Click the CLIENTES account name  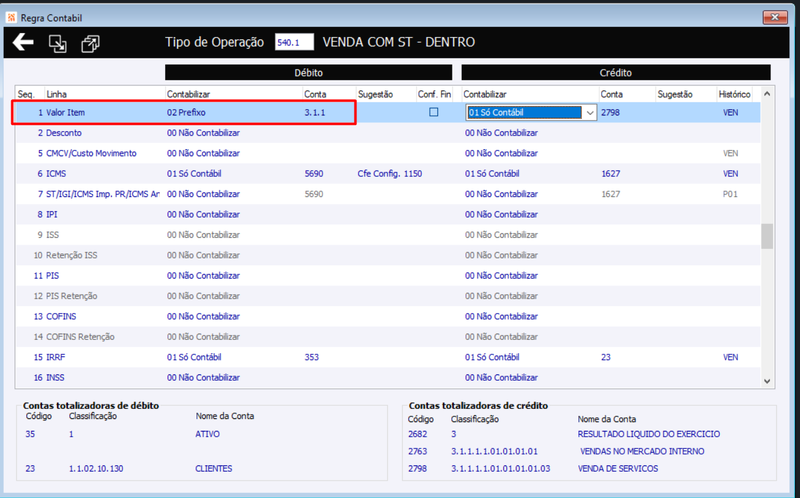pyautogui.click(x=213, y=468)
